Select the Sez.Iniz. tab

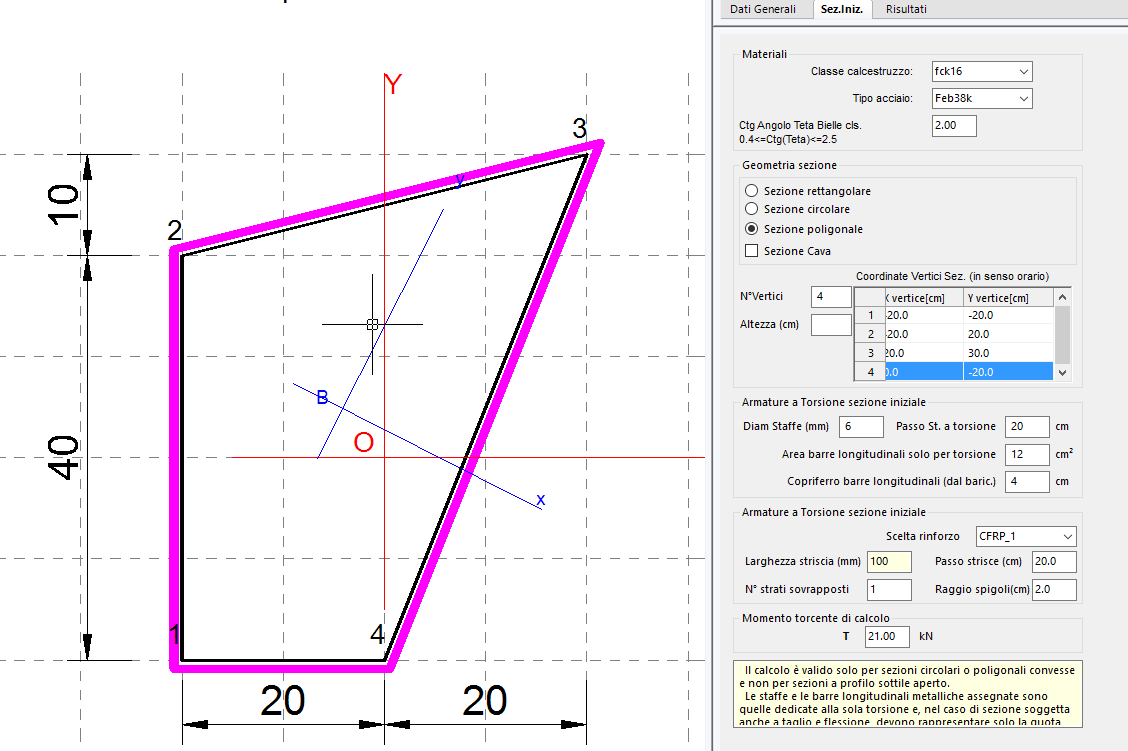(x=842, y=9)
